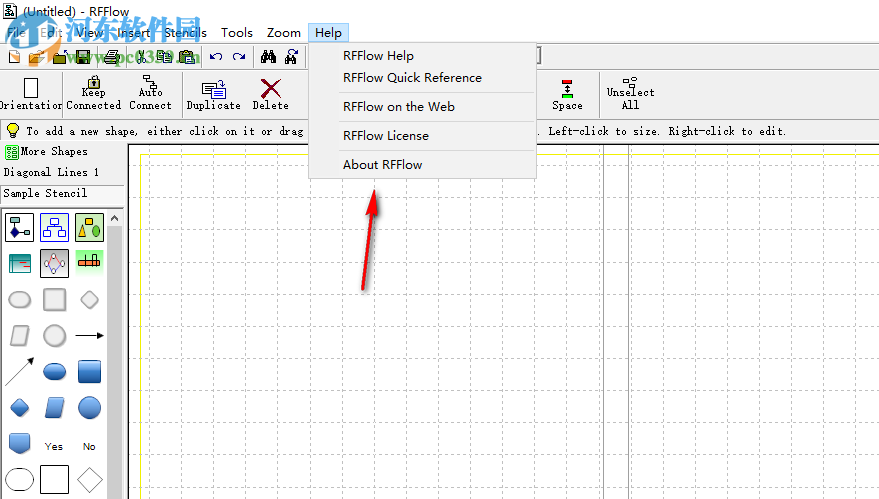879x499 pixels.
Task: Close the open Help menu
Action: point(329,33)
